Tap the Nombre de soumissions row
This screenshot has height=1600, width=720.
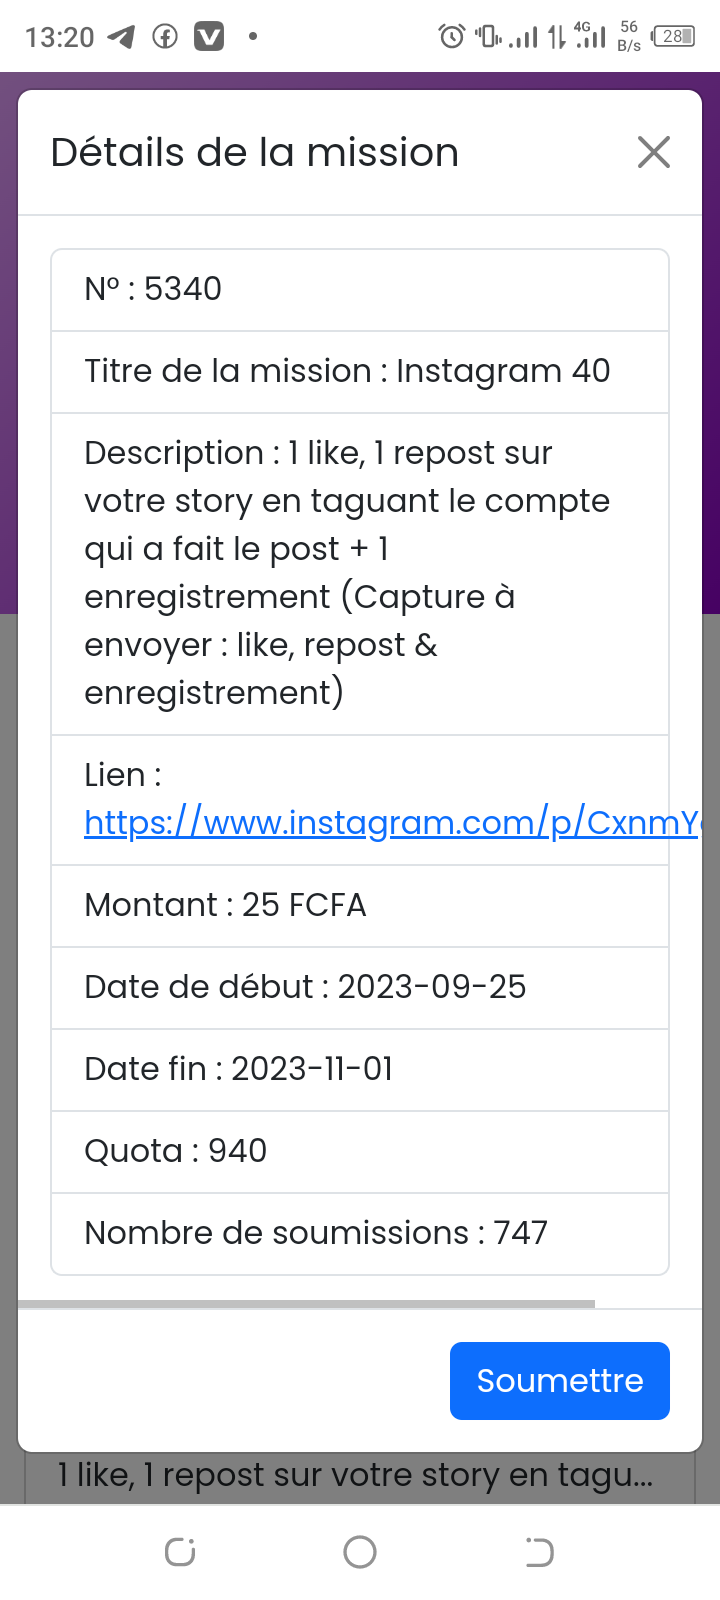pyautogui.click(x=360, y=1234)
